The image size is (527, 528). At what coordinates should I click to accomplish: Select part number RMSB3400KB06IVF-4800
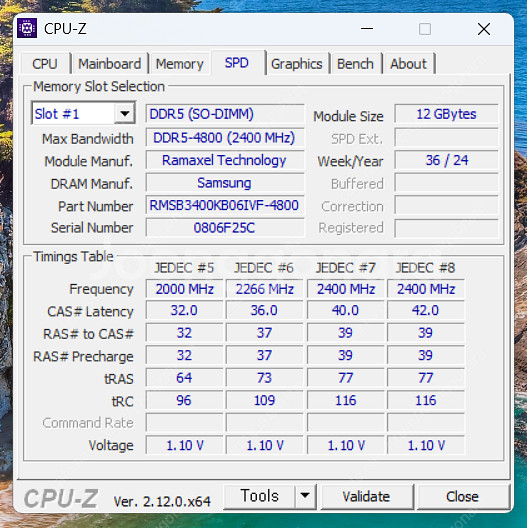225,205
